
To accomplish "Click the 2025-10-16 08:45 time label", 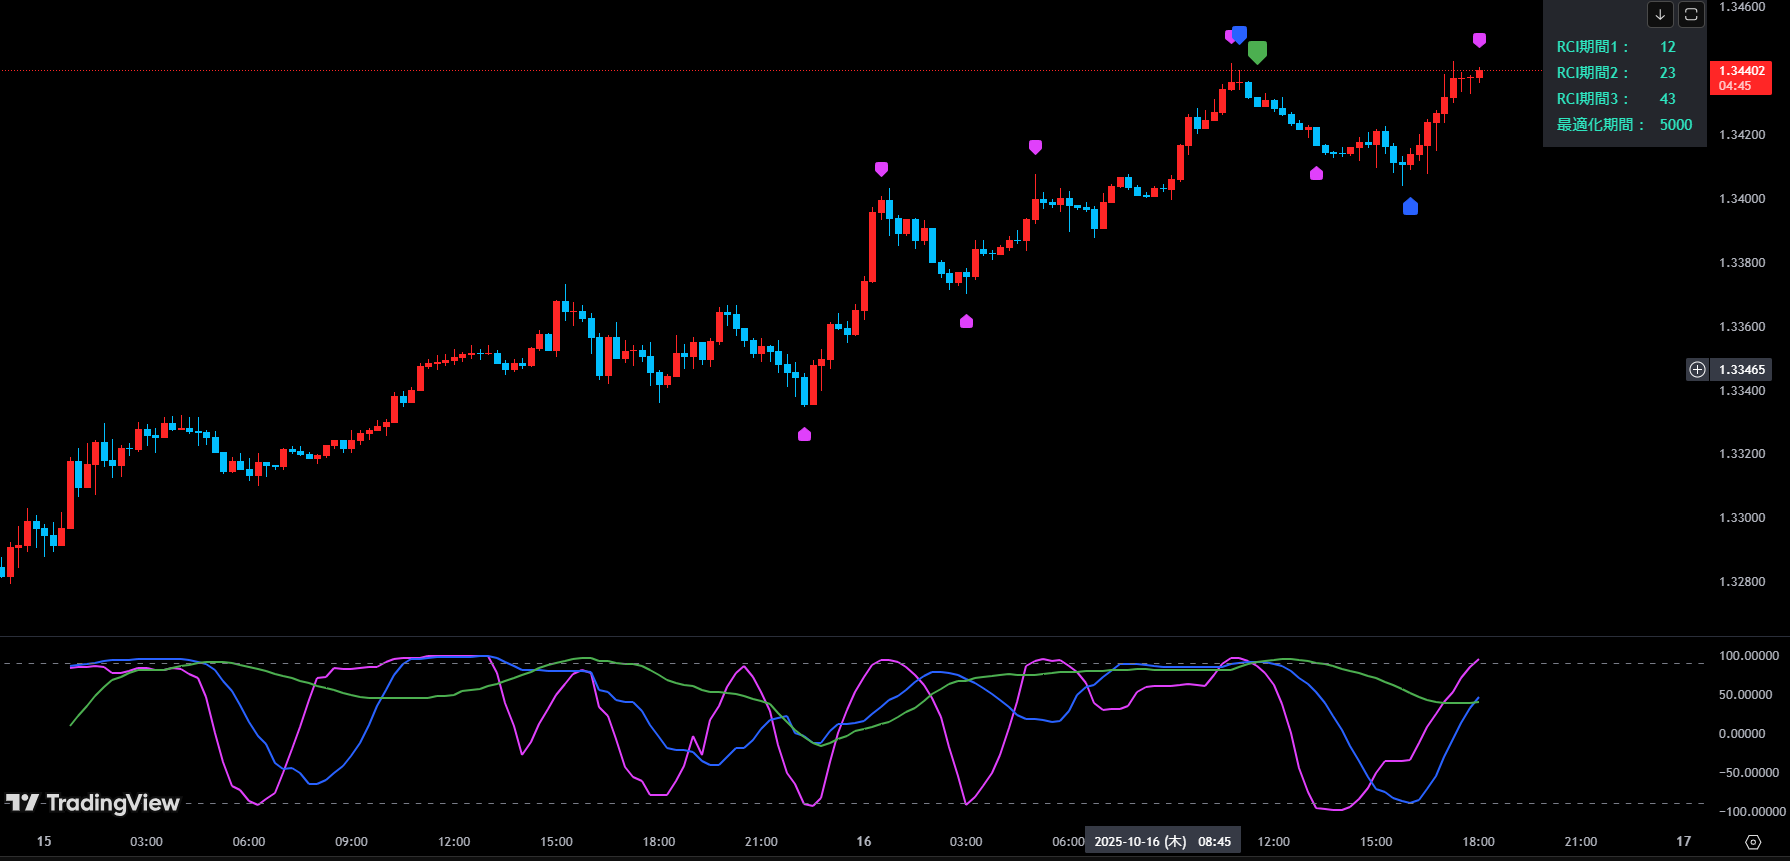I will pos(1162,842).
